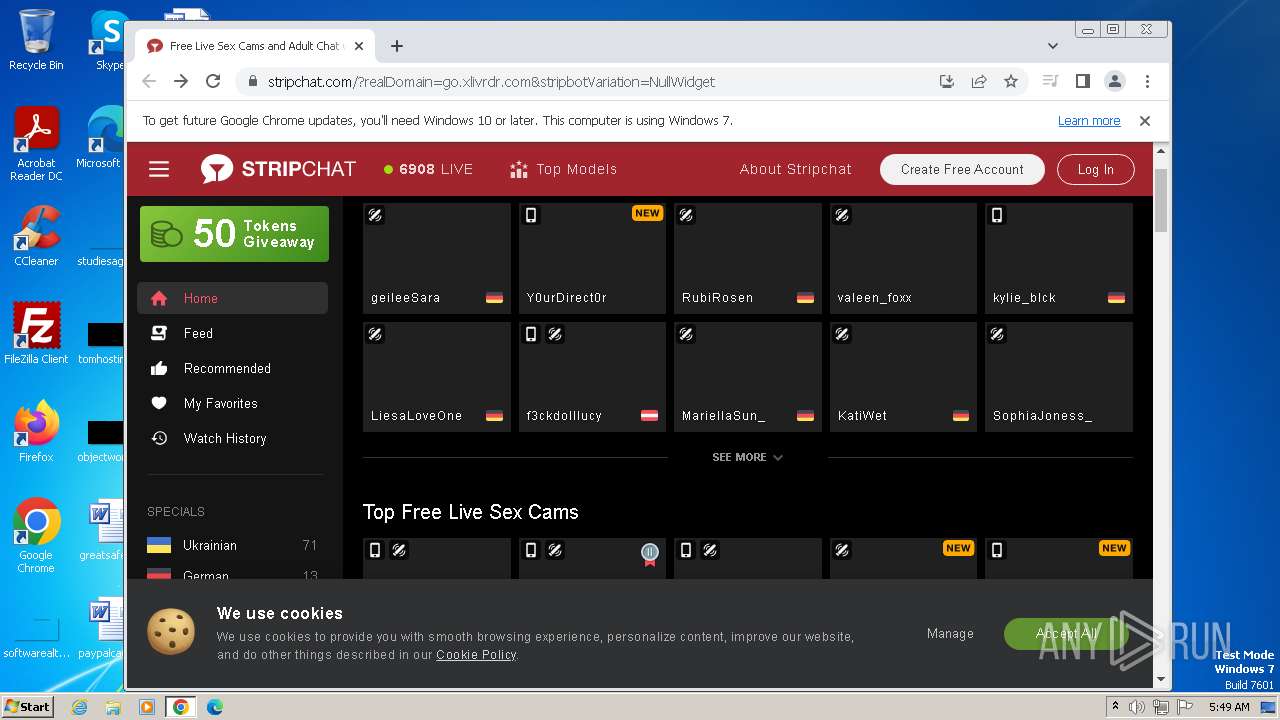Open Firefox desktop shortcut
This screenshot has width=1280, height=720.
point(36,432)
